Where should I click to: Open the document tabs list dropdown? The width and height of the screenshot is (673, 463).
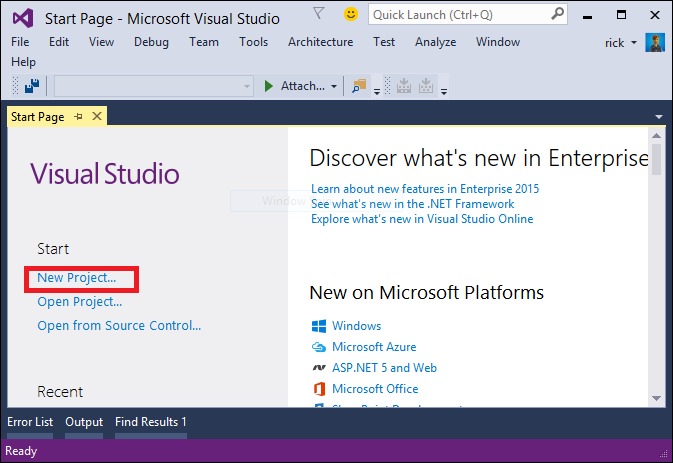tap(659, 117)
